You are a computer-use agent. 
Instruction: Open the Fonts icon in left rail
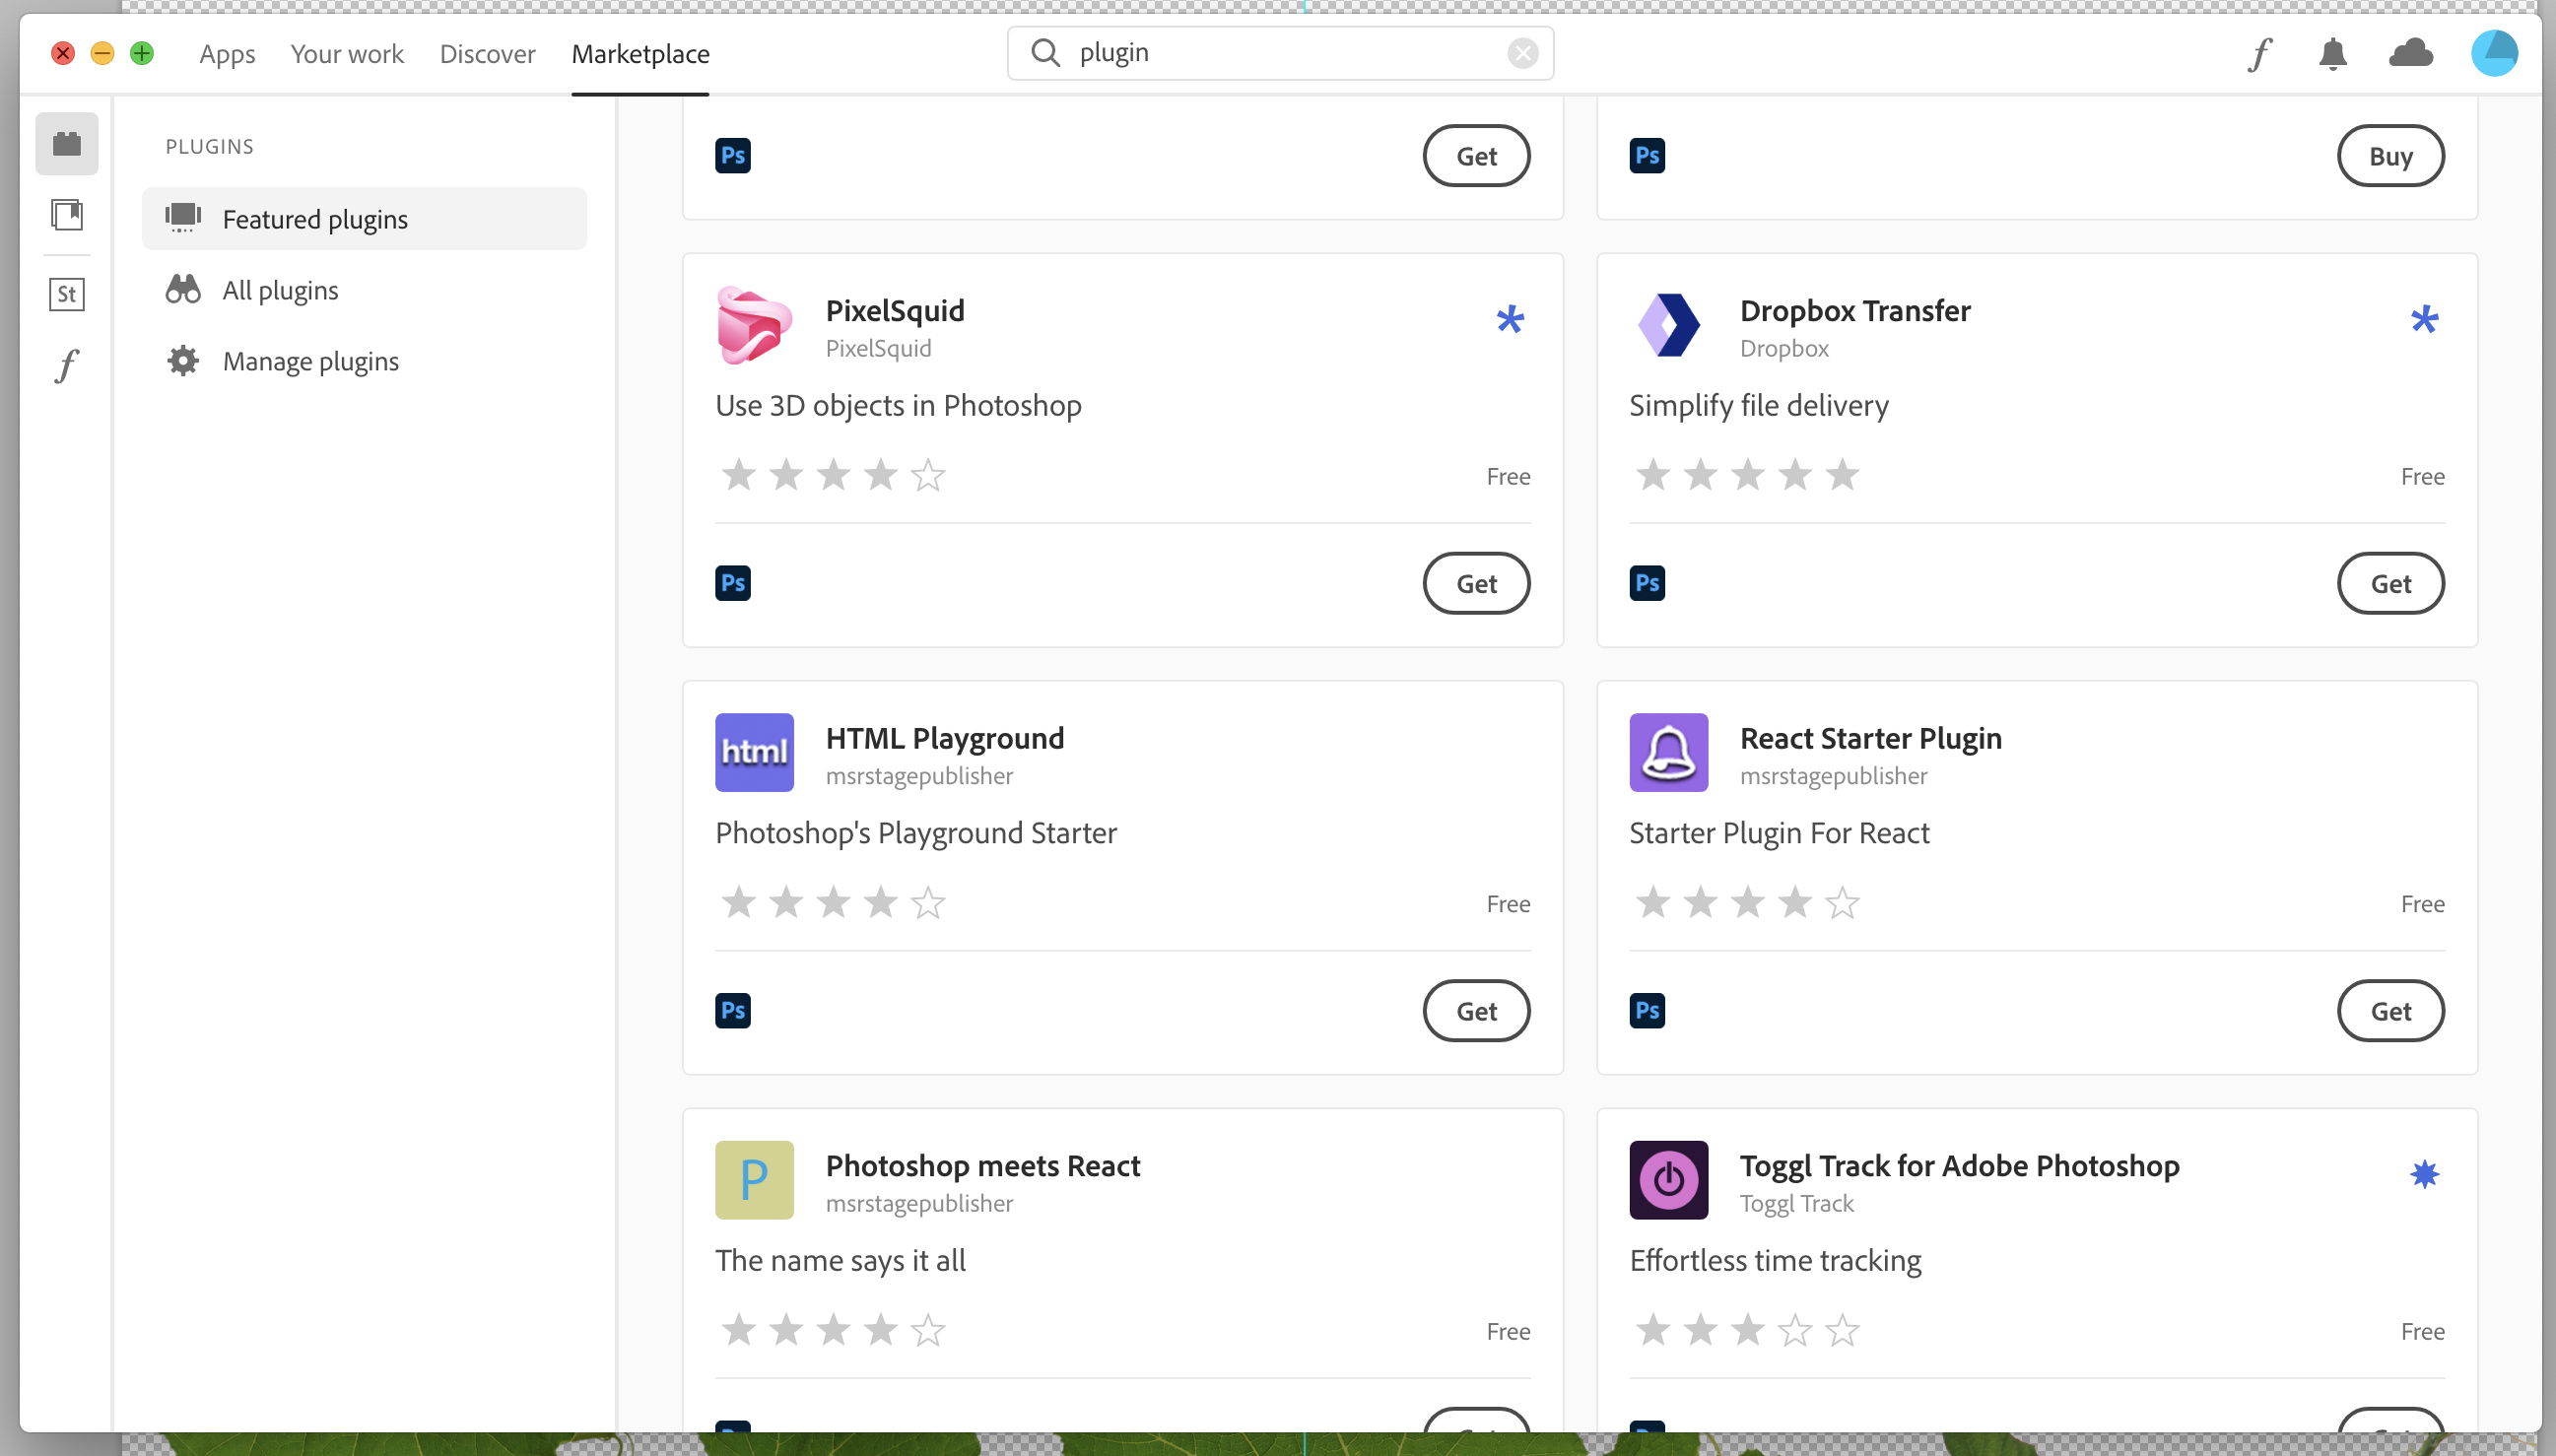point(67,365)
